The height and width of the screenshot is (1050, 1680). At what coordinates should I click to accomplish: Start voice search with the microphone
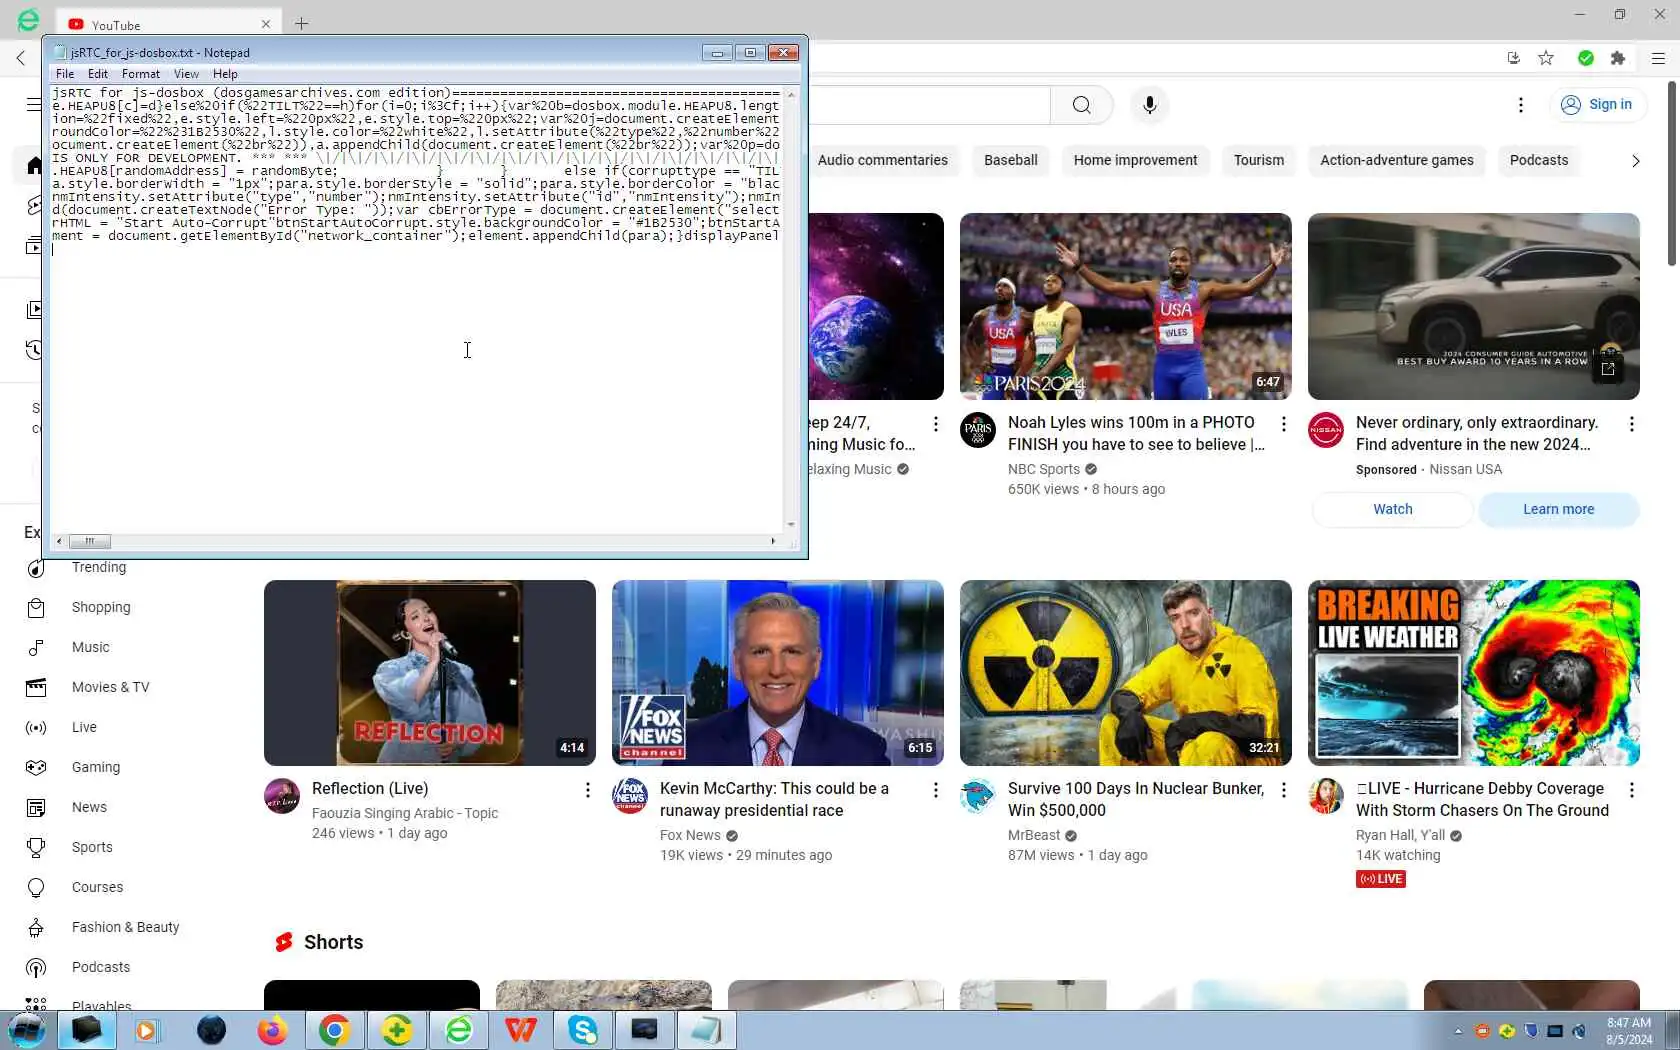tap(1150, 105)
